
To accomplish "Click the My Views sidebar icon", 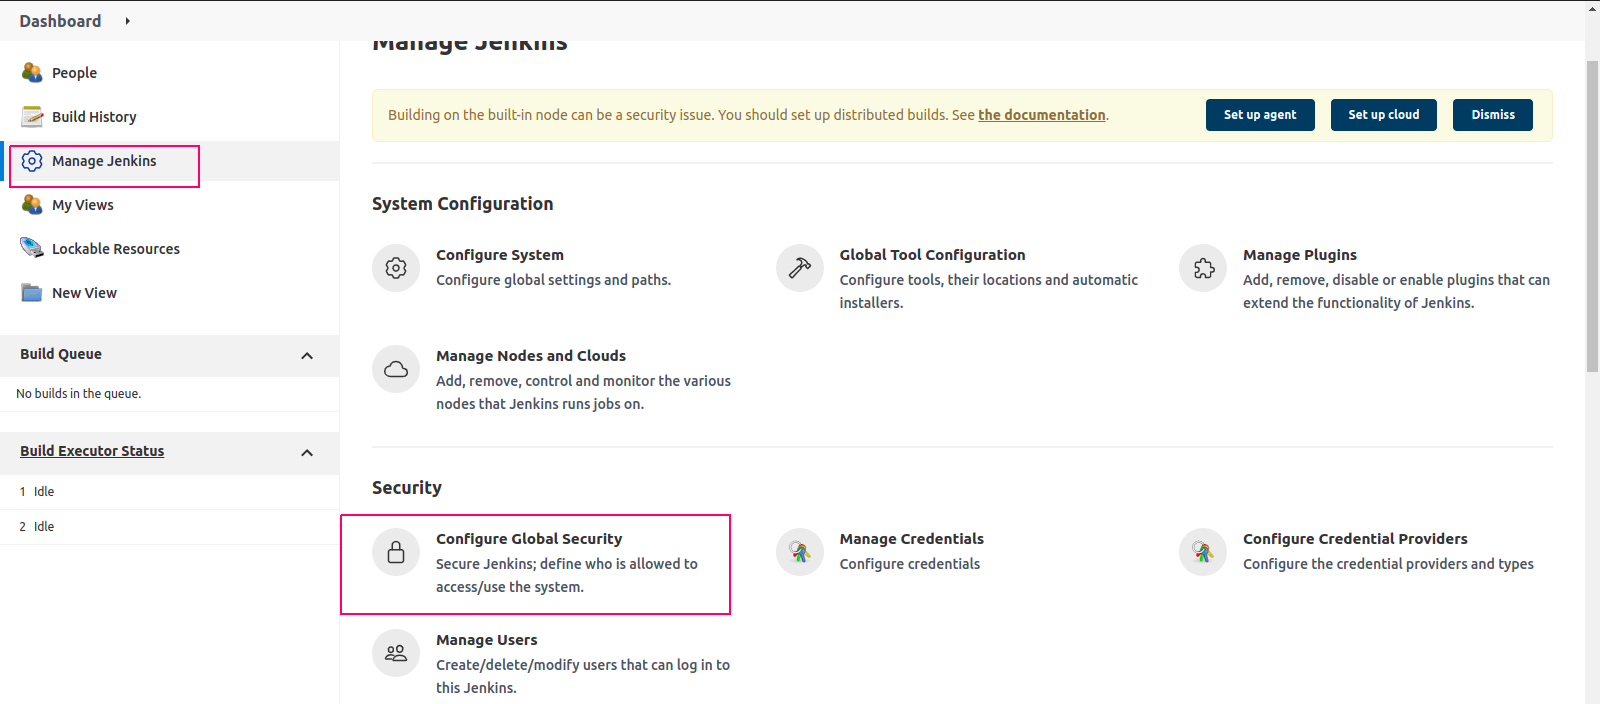I will (32, 205).
